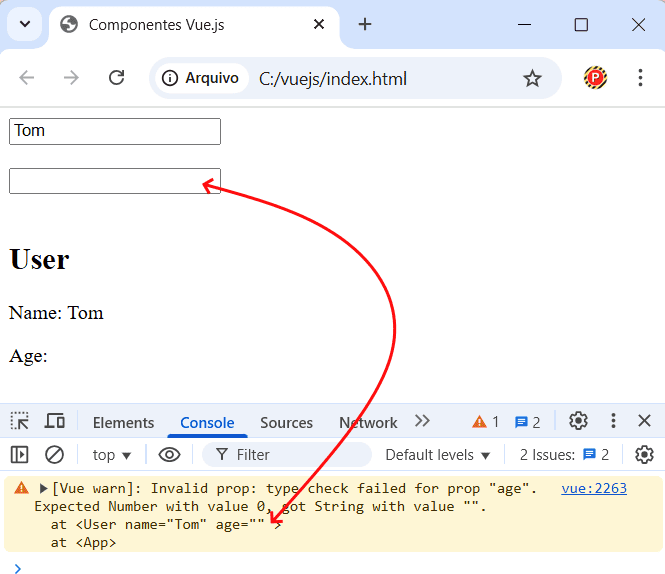Image resolution: width=665 pixels, height=574 pixels.
Task: Open the profile avatar menu
Action: click(595, 78)
